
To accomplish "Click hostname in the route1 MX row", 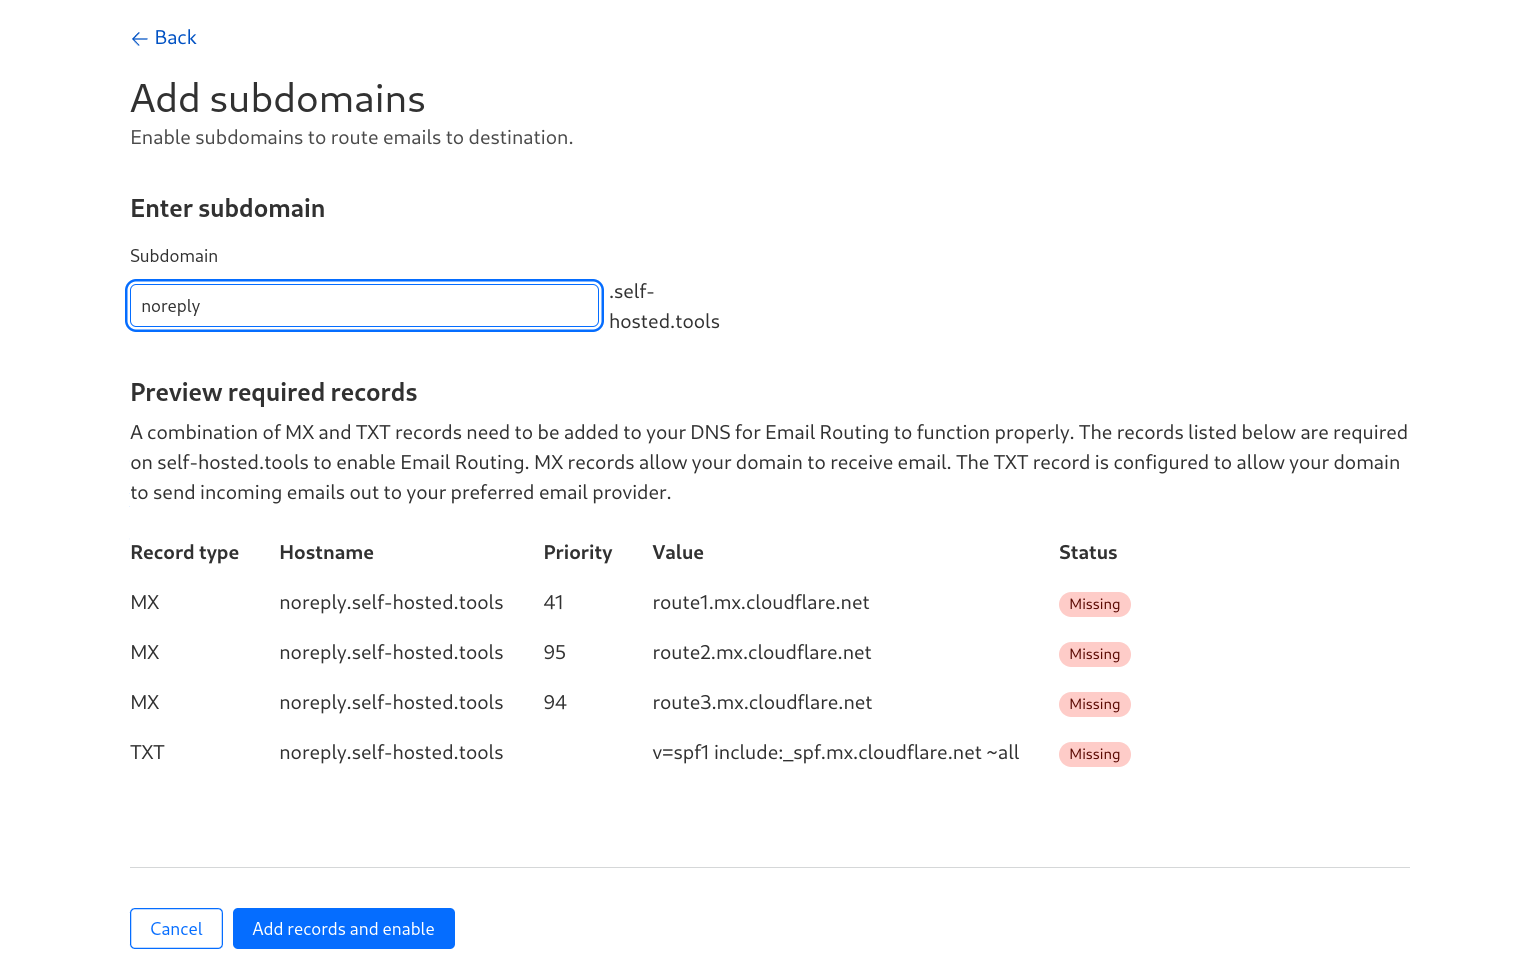I will [391, 603].
